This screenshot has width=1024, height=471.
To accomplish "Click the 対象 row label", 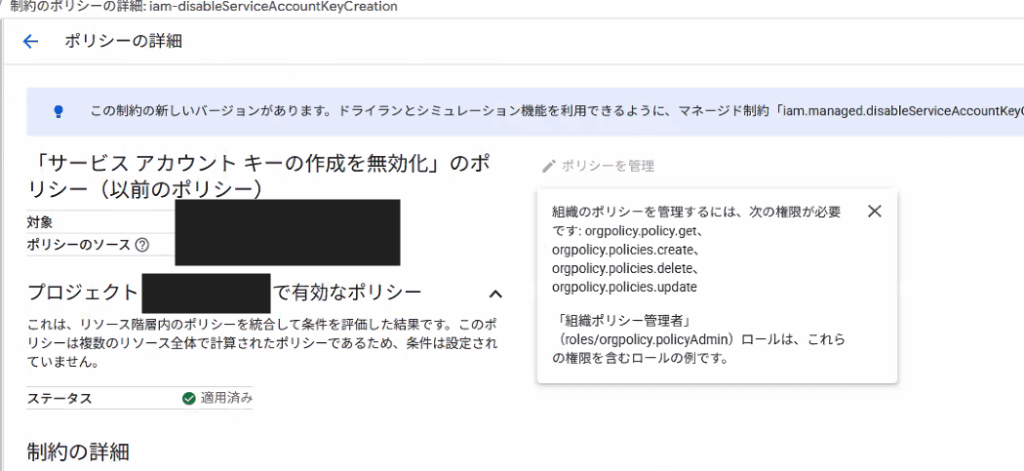I will [x=41, y=222].
